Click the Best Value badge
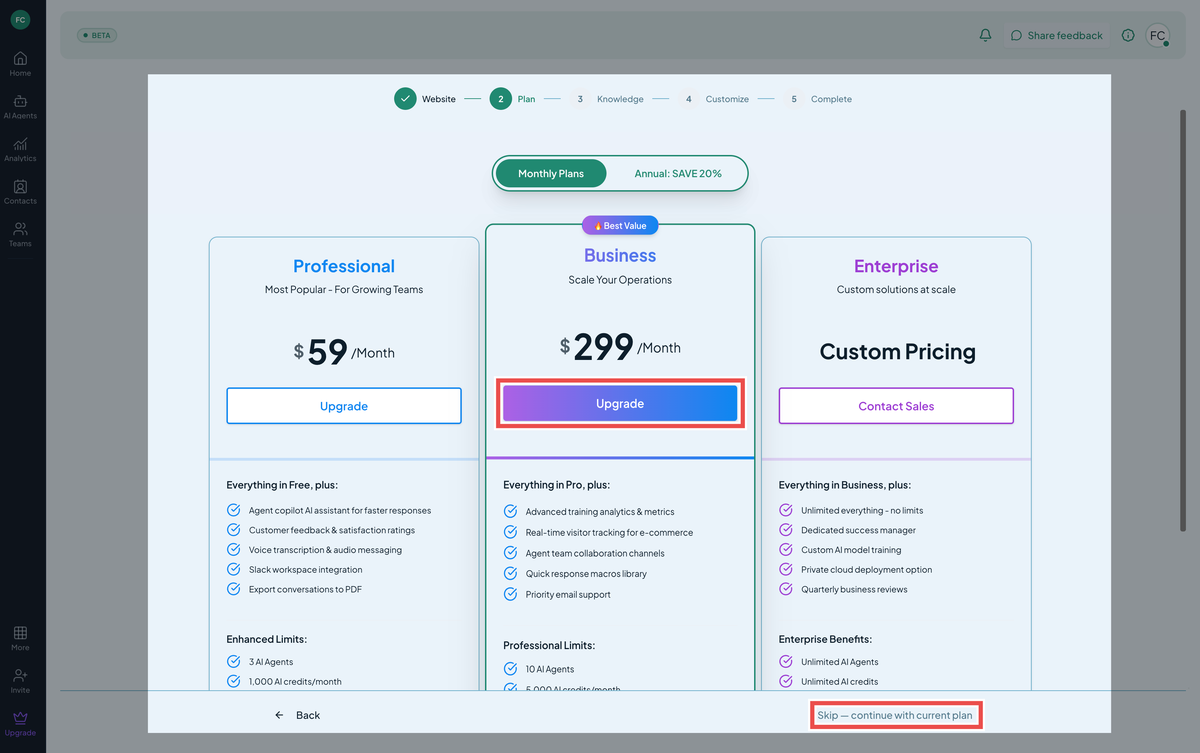This screenshot has width=1200, height=753. click(x=620, y=226)
